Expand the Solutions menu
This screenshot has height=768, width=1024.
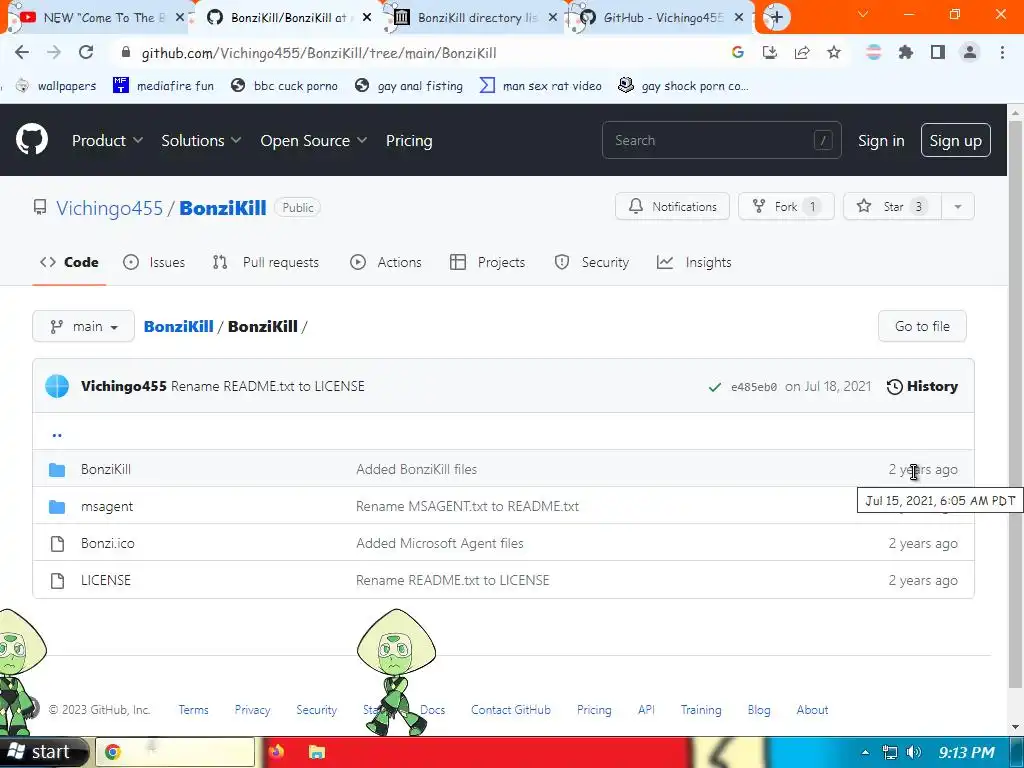click(x=201, y=140)
